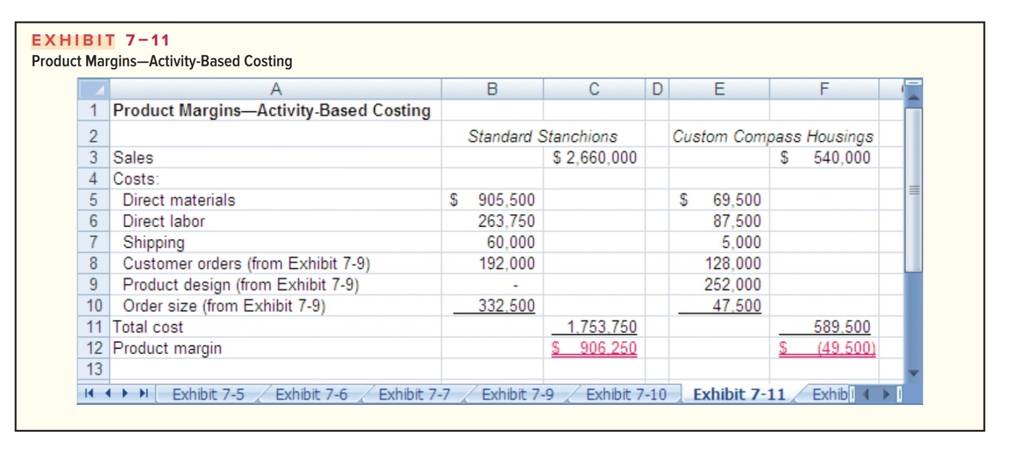This screenshot has height=465, width=1024.
Task: Select 'Order size (from Exhibit 7-9)' cell
Action: (x=275, y=305)
